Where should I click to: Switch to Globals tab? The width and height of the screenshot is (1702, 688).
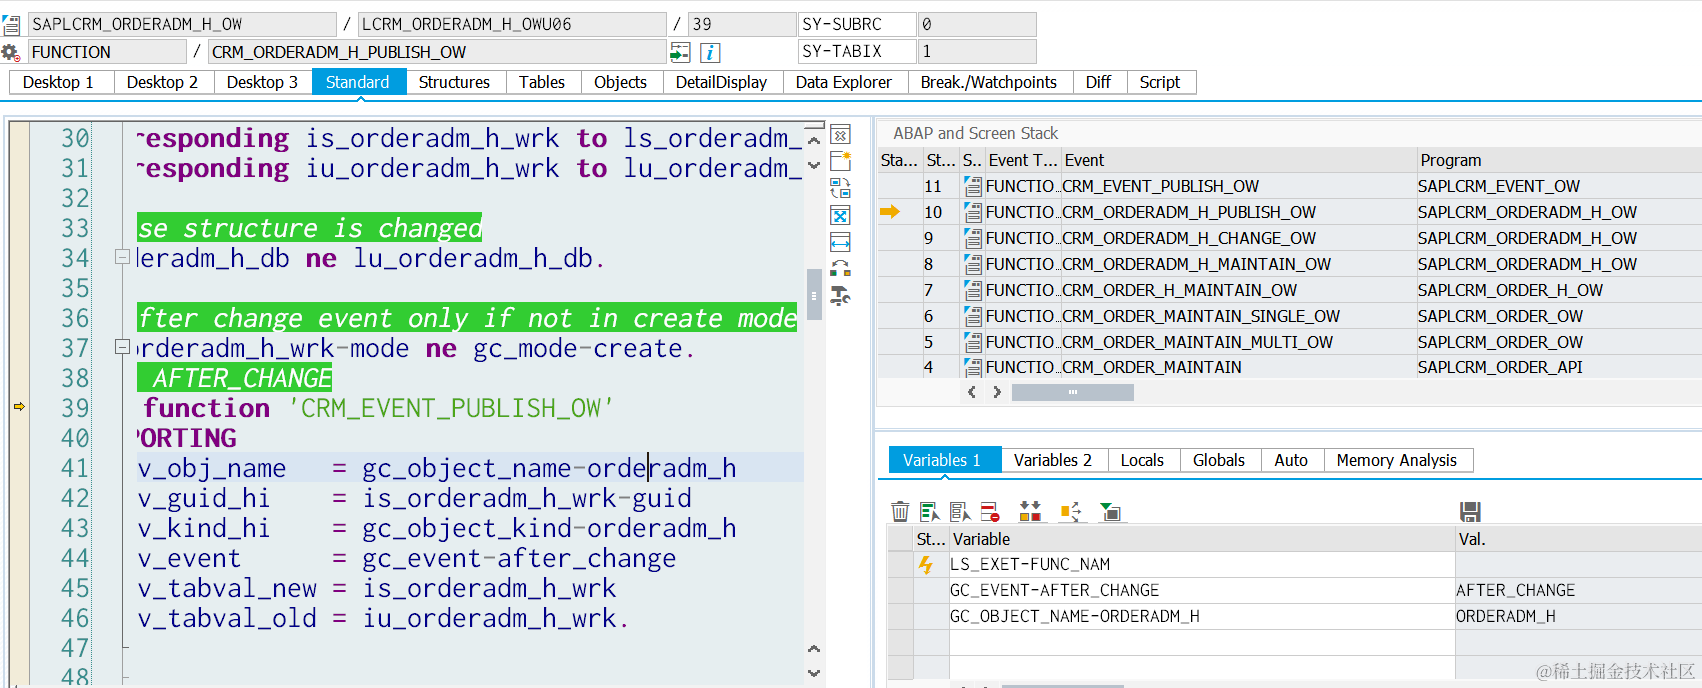click(1220, 460)
